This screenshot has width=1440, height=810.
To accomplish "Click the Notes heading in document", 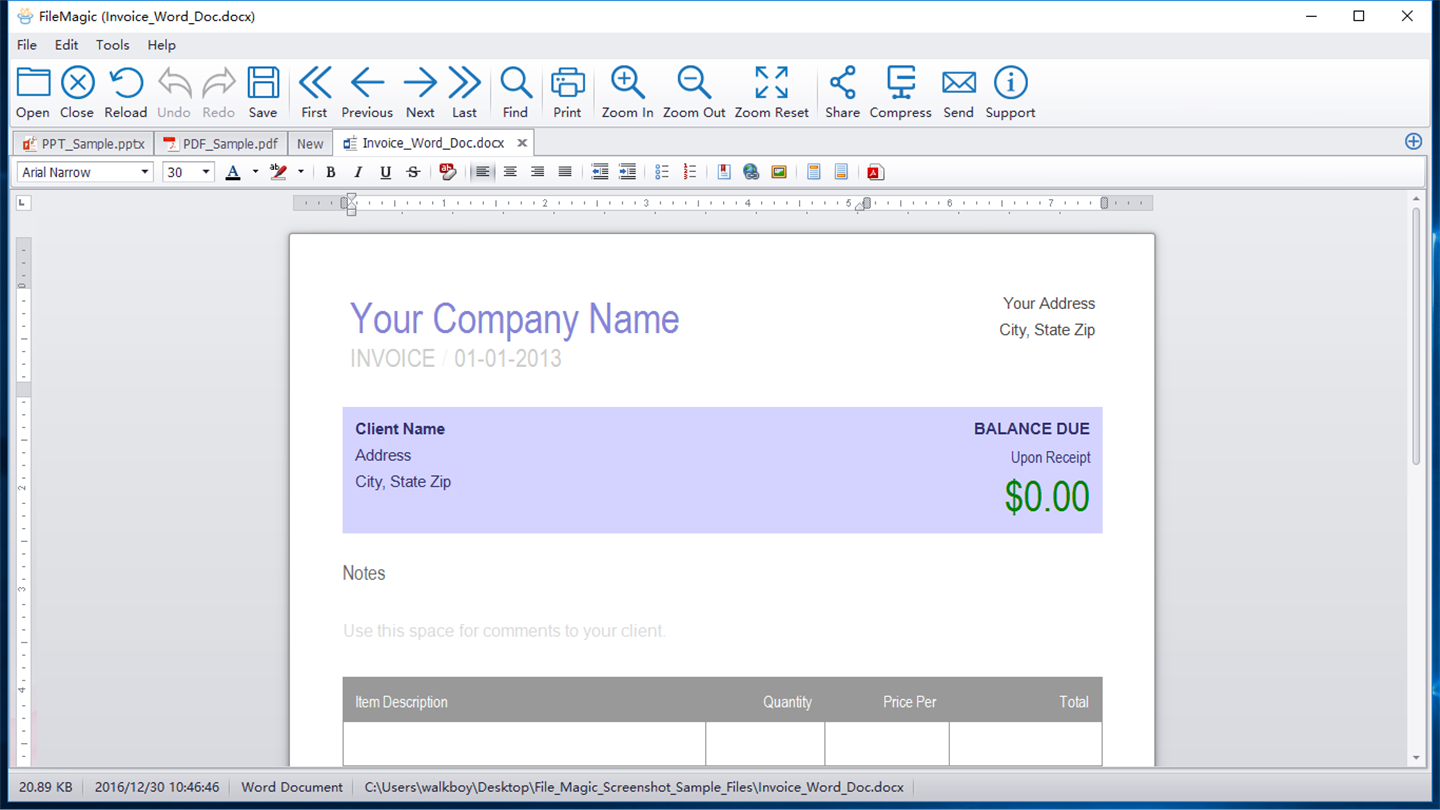I will (364, 573).
